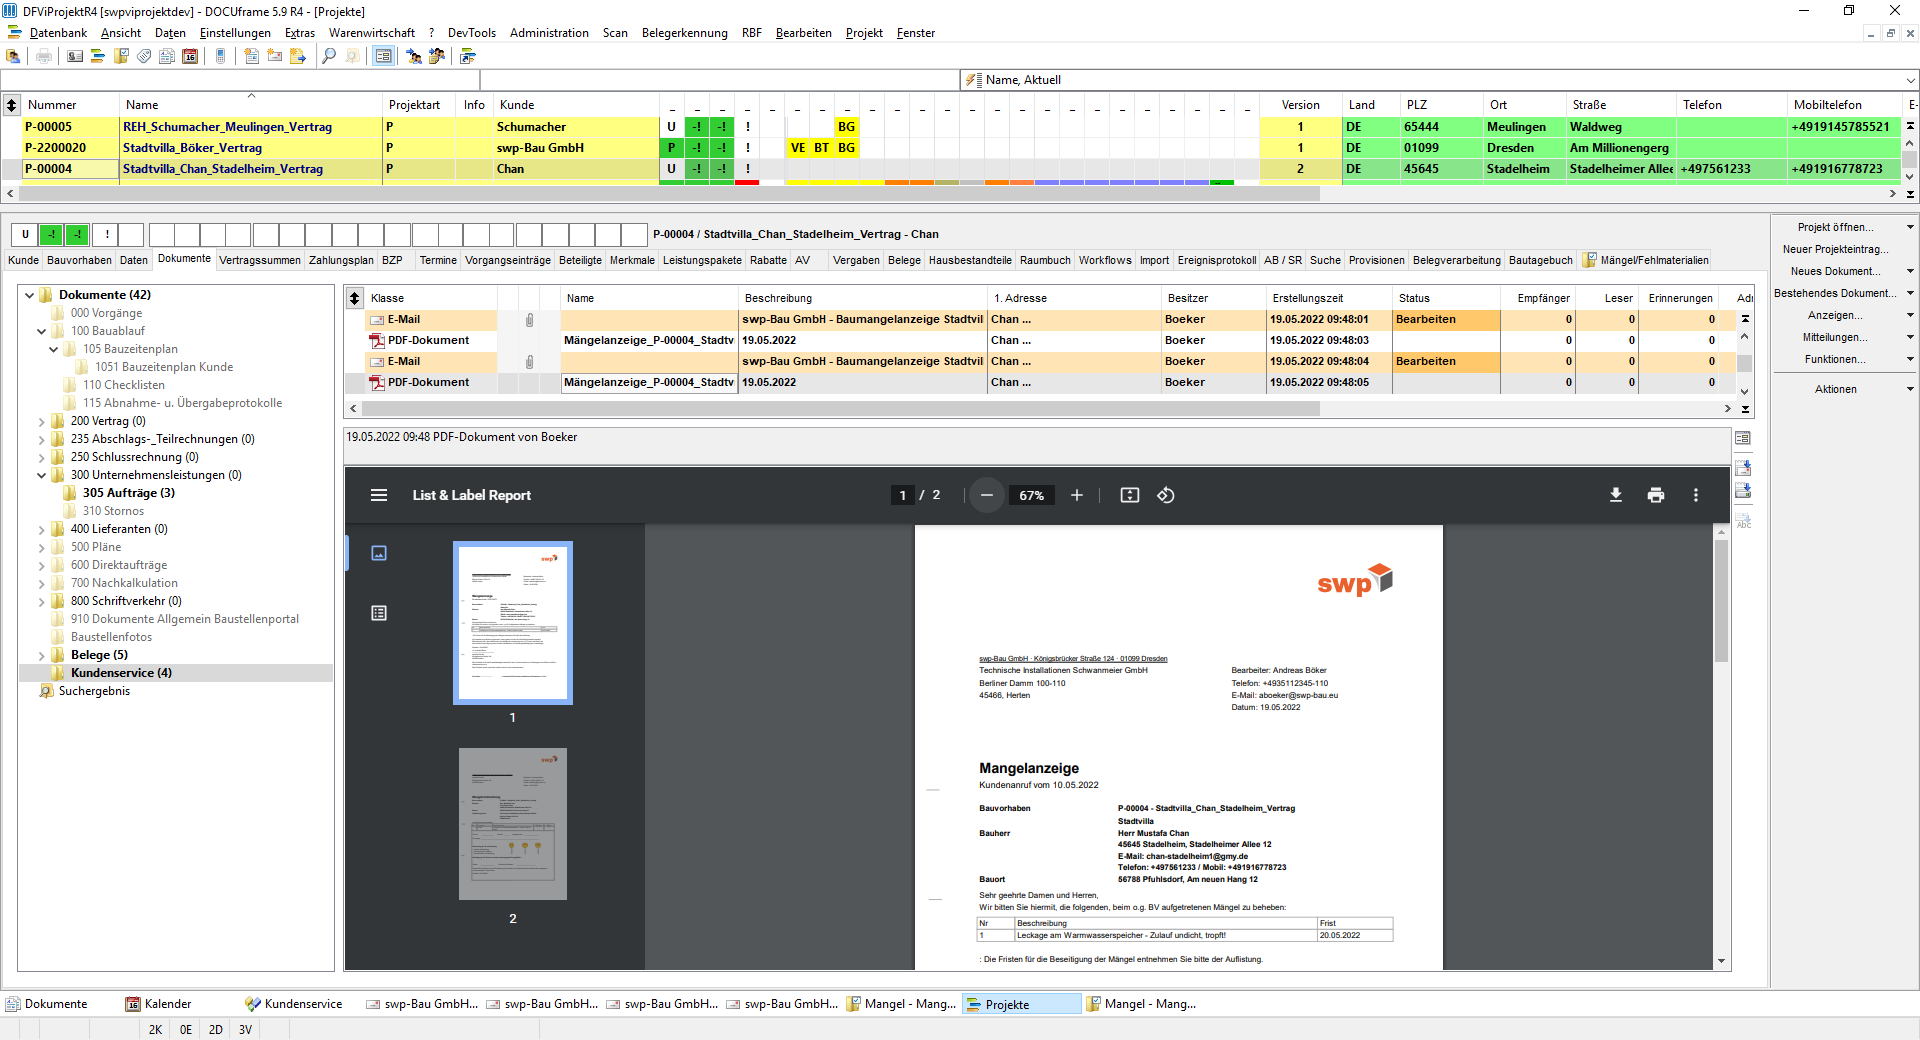Show PDF thumbnails view in the sidebar
This screenshot has height=1040, width=1920.
point(379,553)
